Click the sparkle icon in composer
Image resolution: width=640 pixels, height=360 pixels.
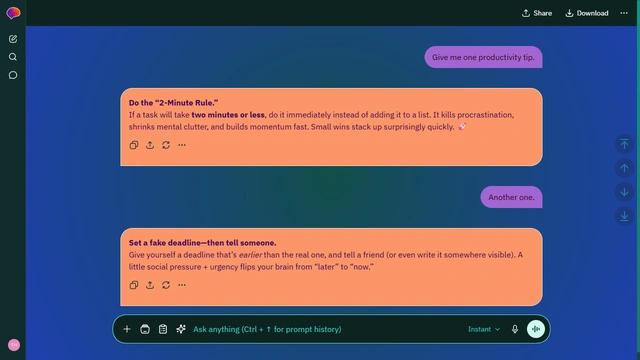[x=181, y=329]
